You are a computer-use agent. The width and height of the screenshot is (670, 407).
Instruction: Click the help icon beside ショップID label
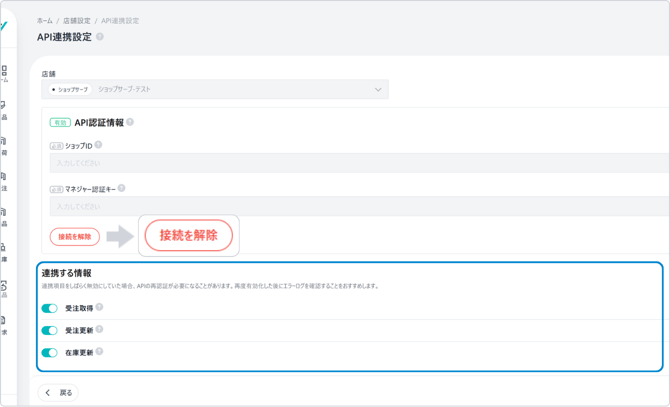tap(98, 145)
